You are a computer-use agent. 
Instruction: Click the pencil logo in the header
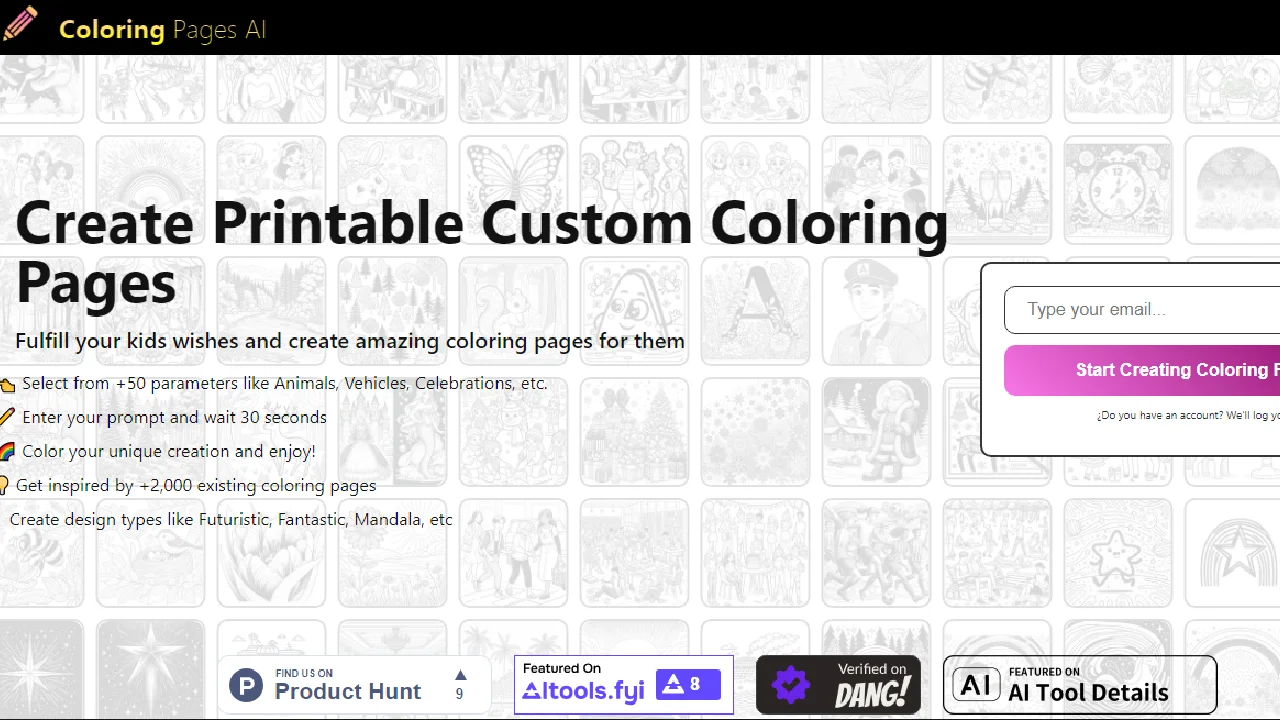pyautogui.click(x=20, y=24)
